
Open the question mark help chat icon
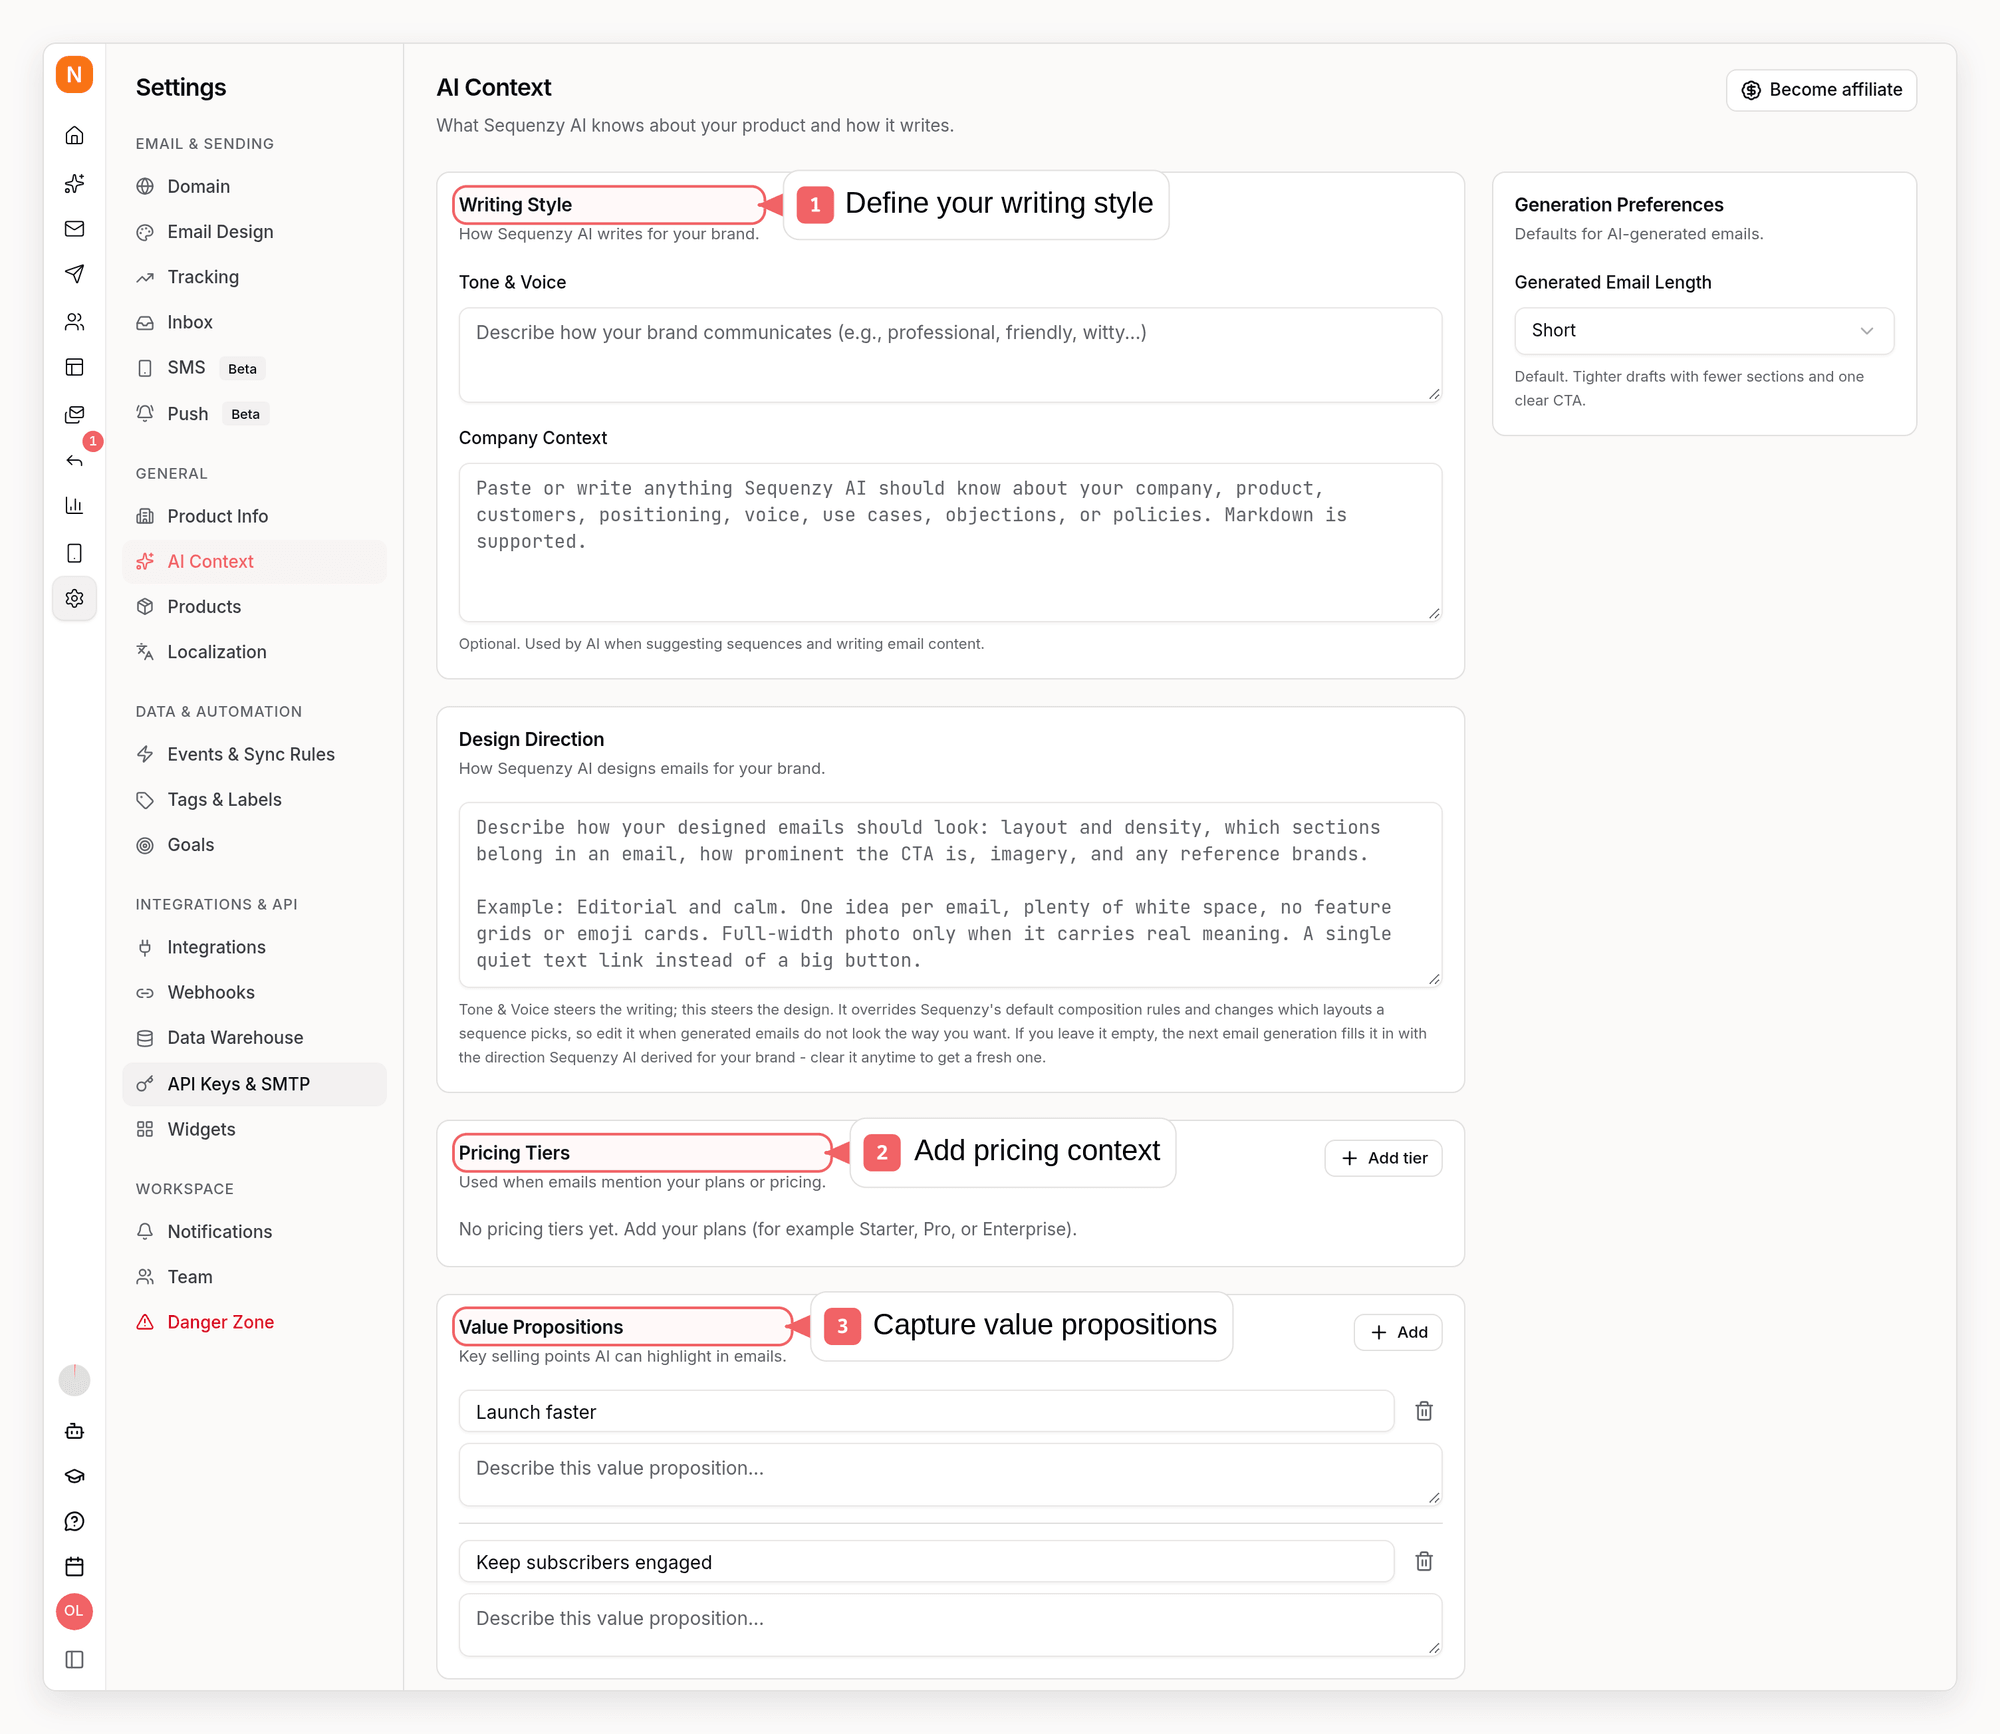74,1521
